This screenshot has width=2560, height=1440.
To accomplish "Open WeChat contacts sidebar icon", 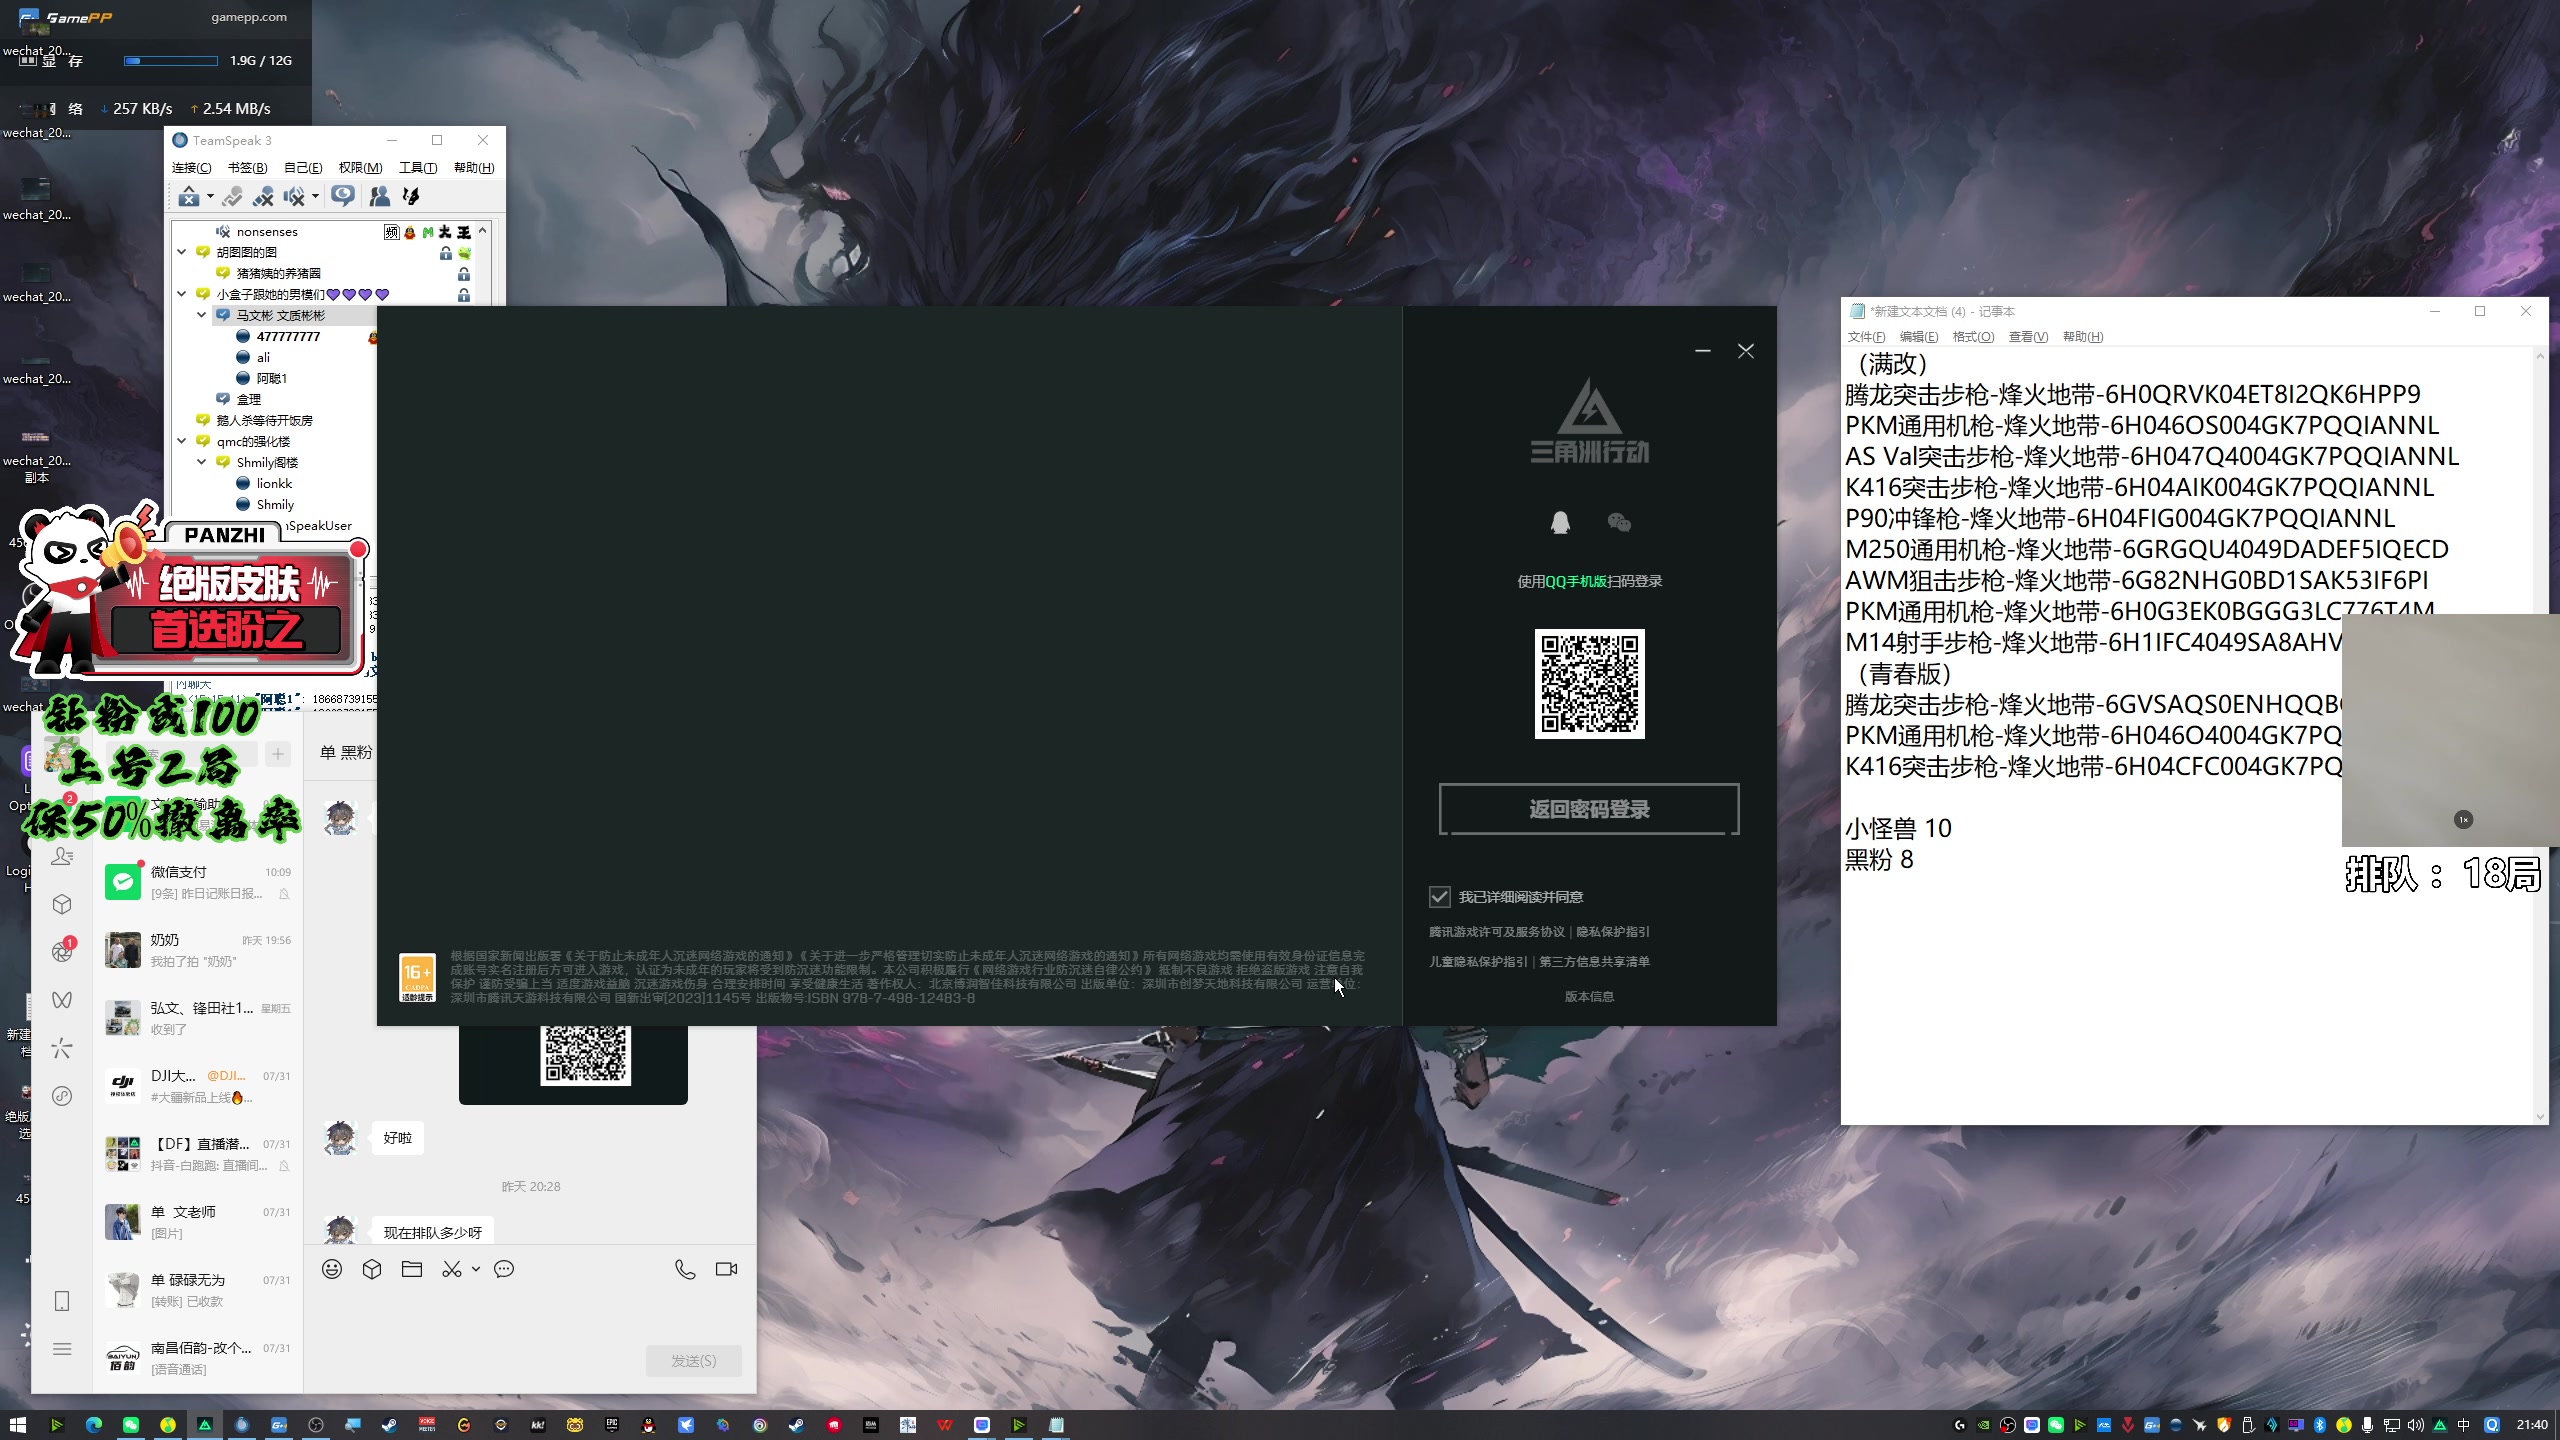I will 62,856.
